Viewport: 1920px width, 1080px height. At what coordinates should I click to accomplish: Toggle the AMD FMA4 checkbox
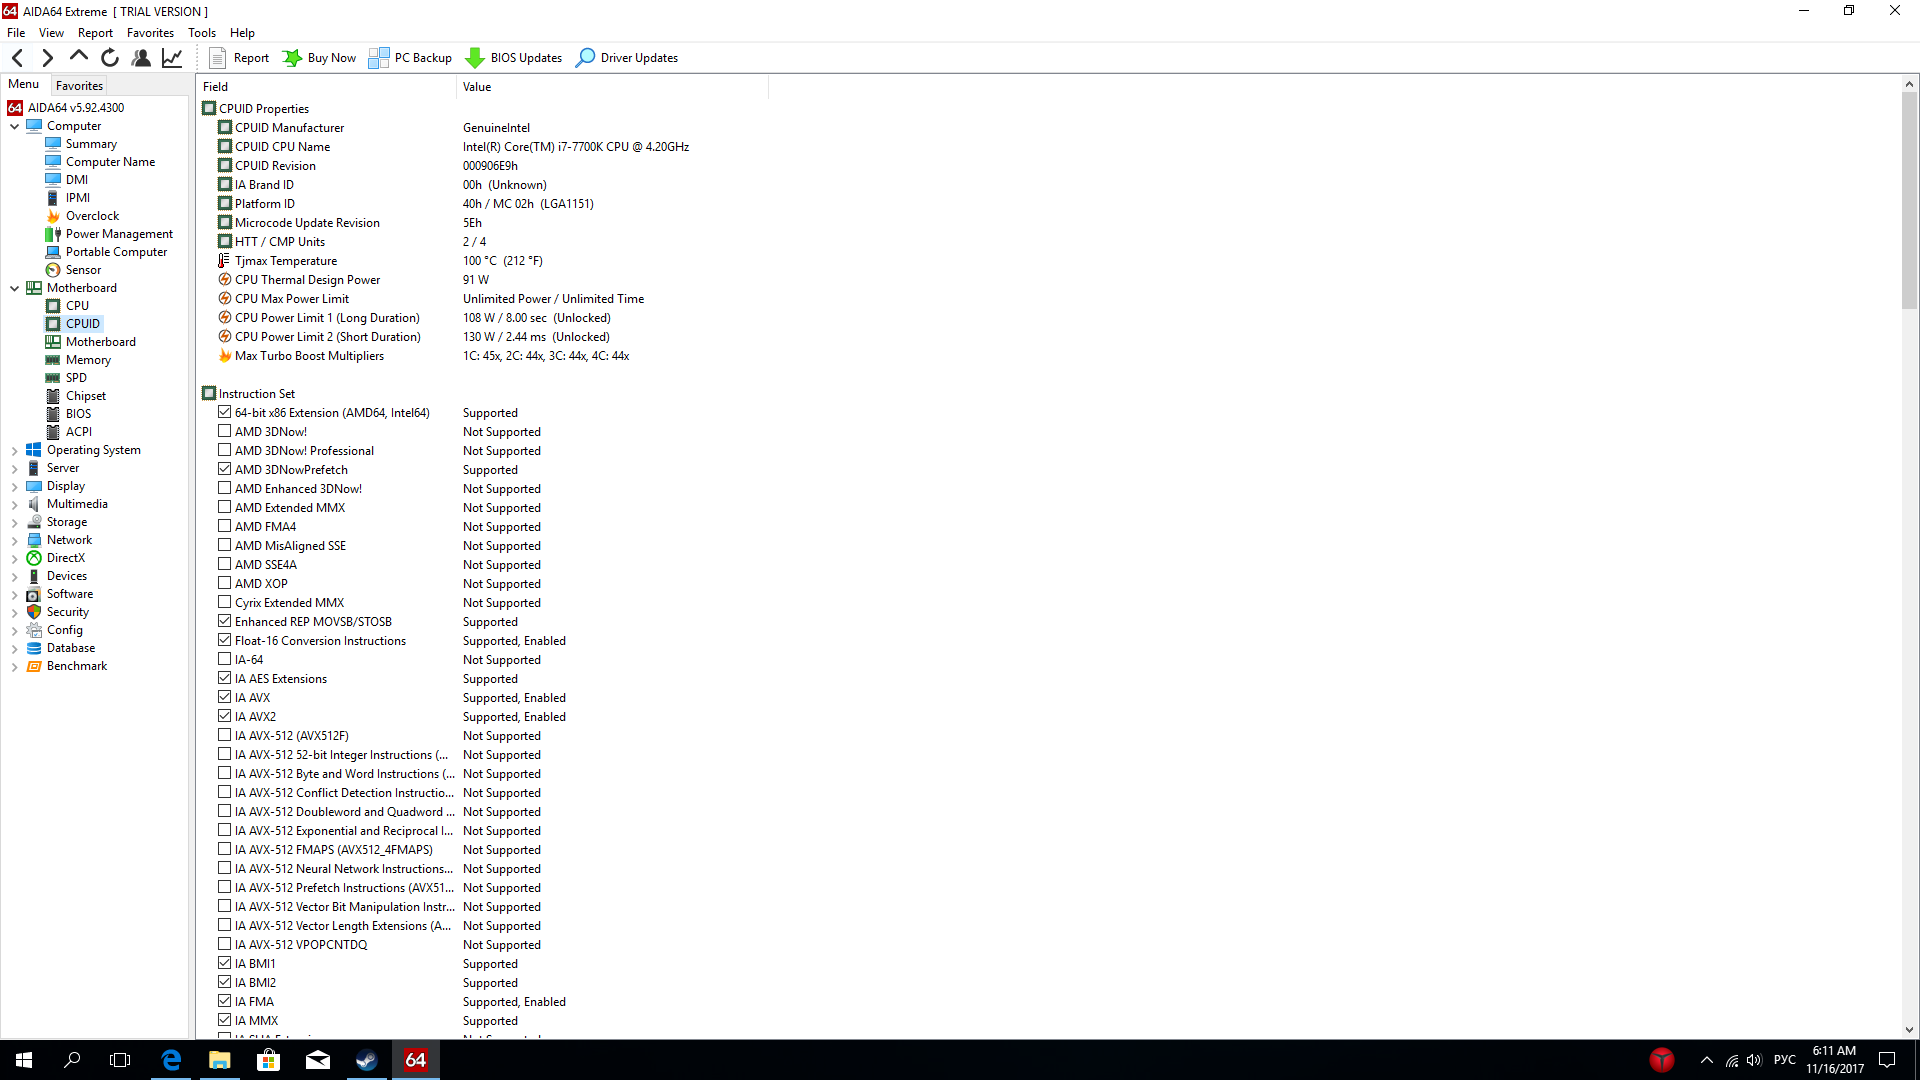(225, 526)
